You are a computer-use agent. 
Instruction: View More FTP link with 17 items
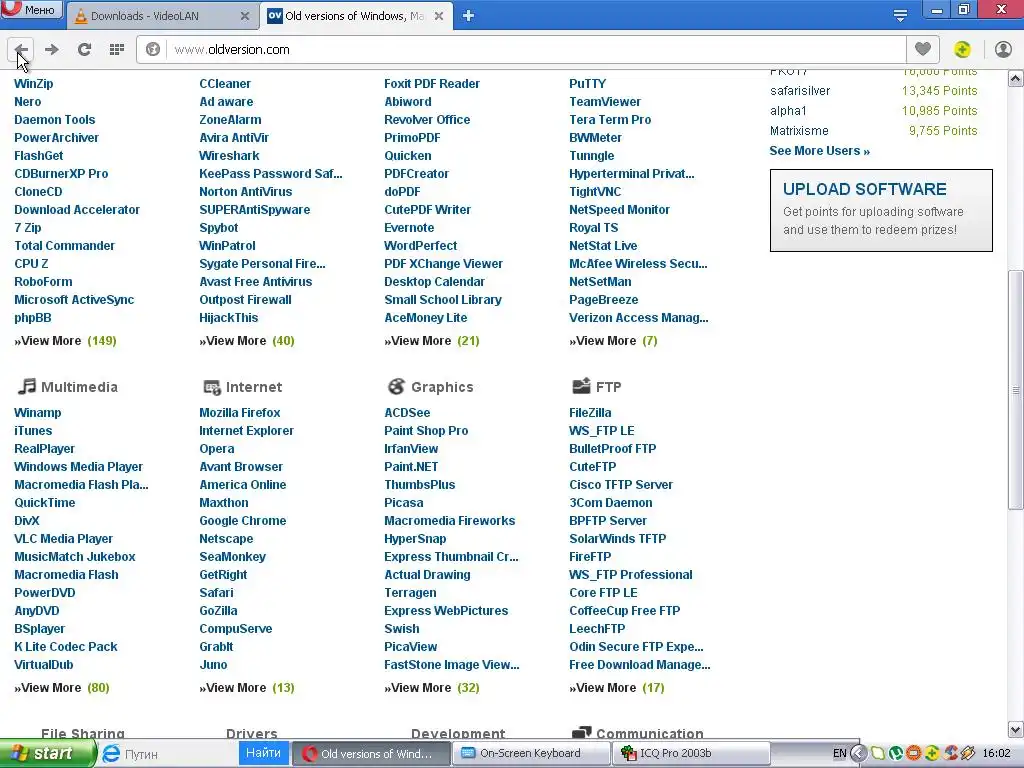coord(616,688)
